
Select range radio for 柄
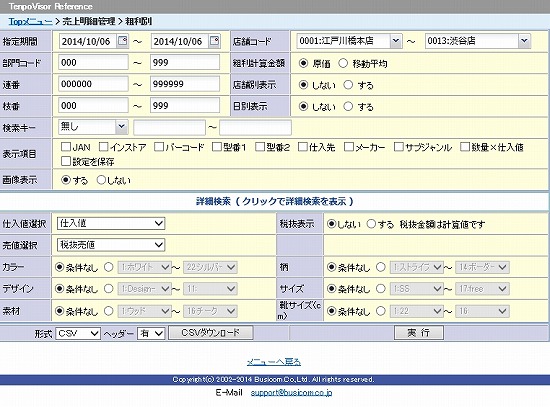coord(381,267)
